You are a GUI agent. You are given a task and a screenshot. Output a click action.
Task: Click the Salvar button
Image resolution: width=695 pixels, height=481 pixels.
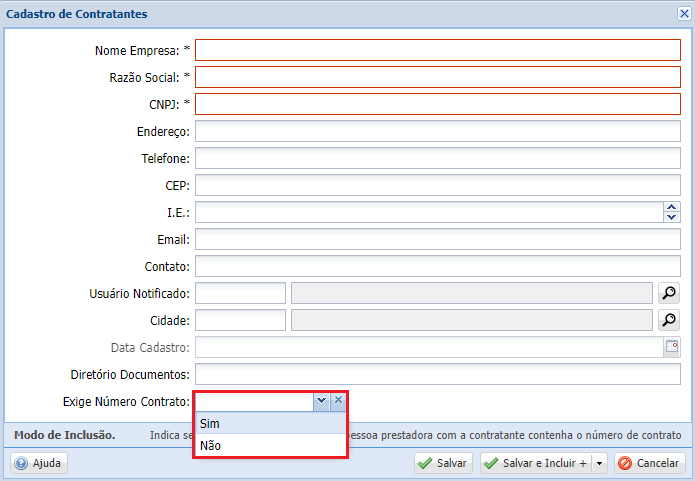pos(443,463)
